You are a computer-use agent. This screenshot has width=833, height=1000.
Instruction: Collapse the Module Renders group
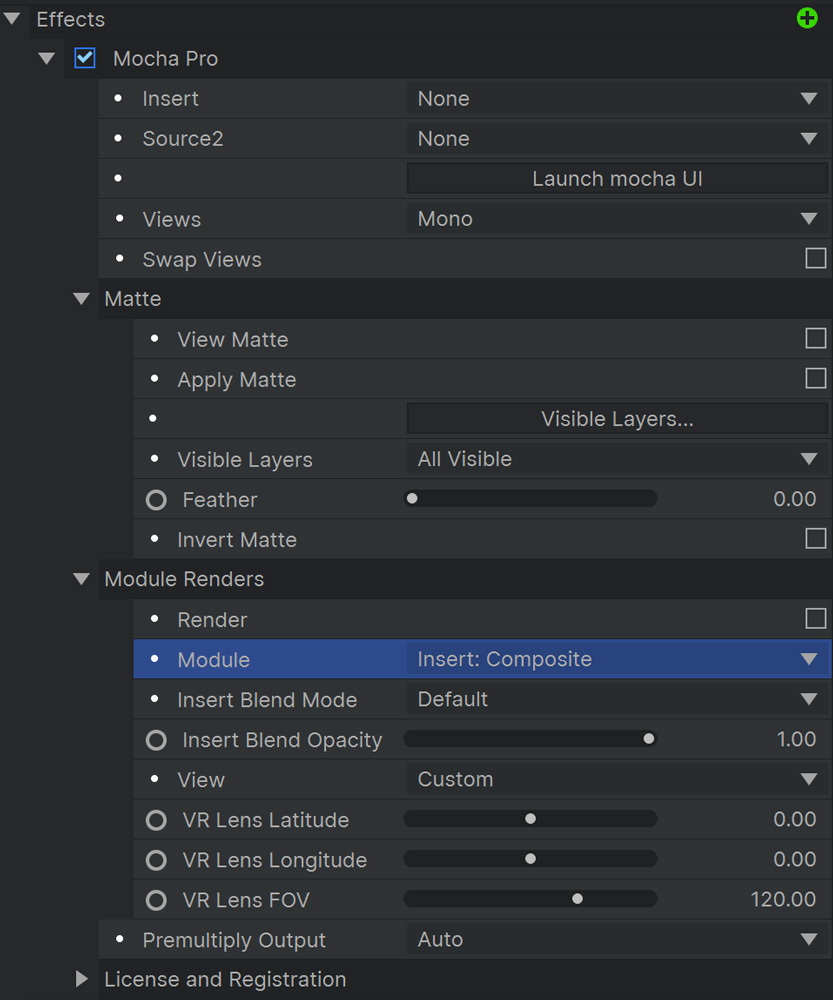point(81,579)
